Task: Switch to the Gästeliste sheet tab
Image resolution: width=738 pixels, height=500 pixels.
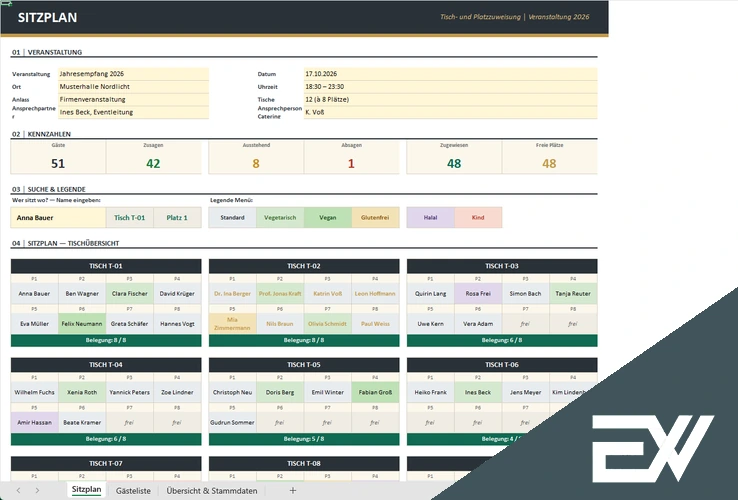Action: tap(133, 491)
